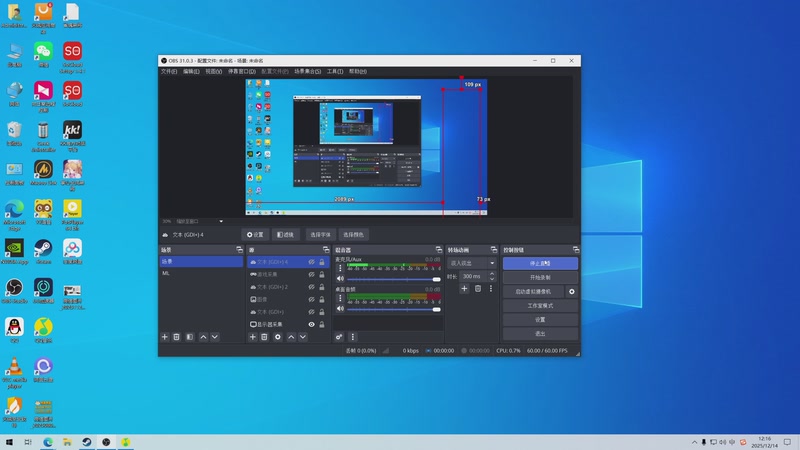800x450 pixels.
Task: Open the 工具(T) menu
Action: [x=334, y=72]
